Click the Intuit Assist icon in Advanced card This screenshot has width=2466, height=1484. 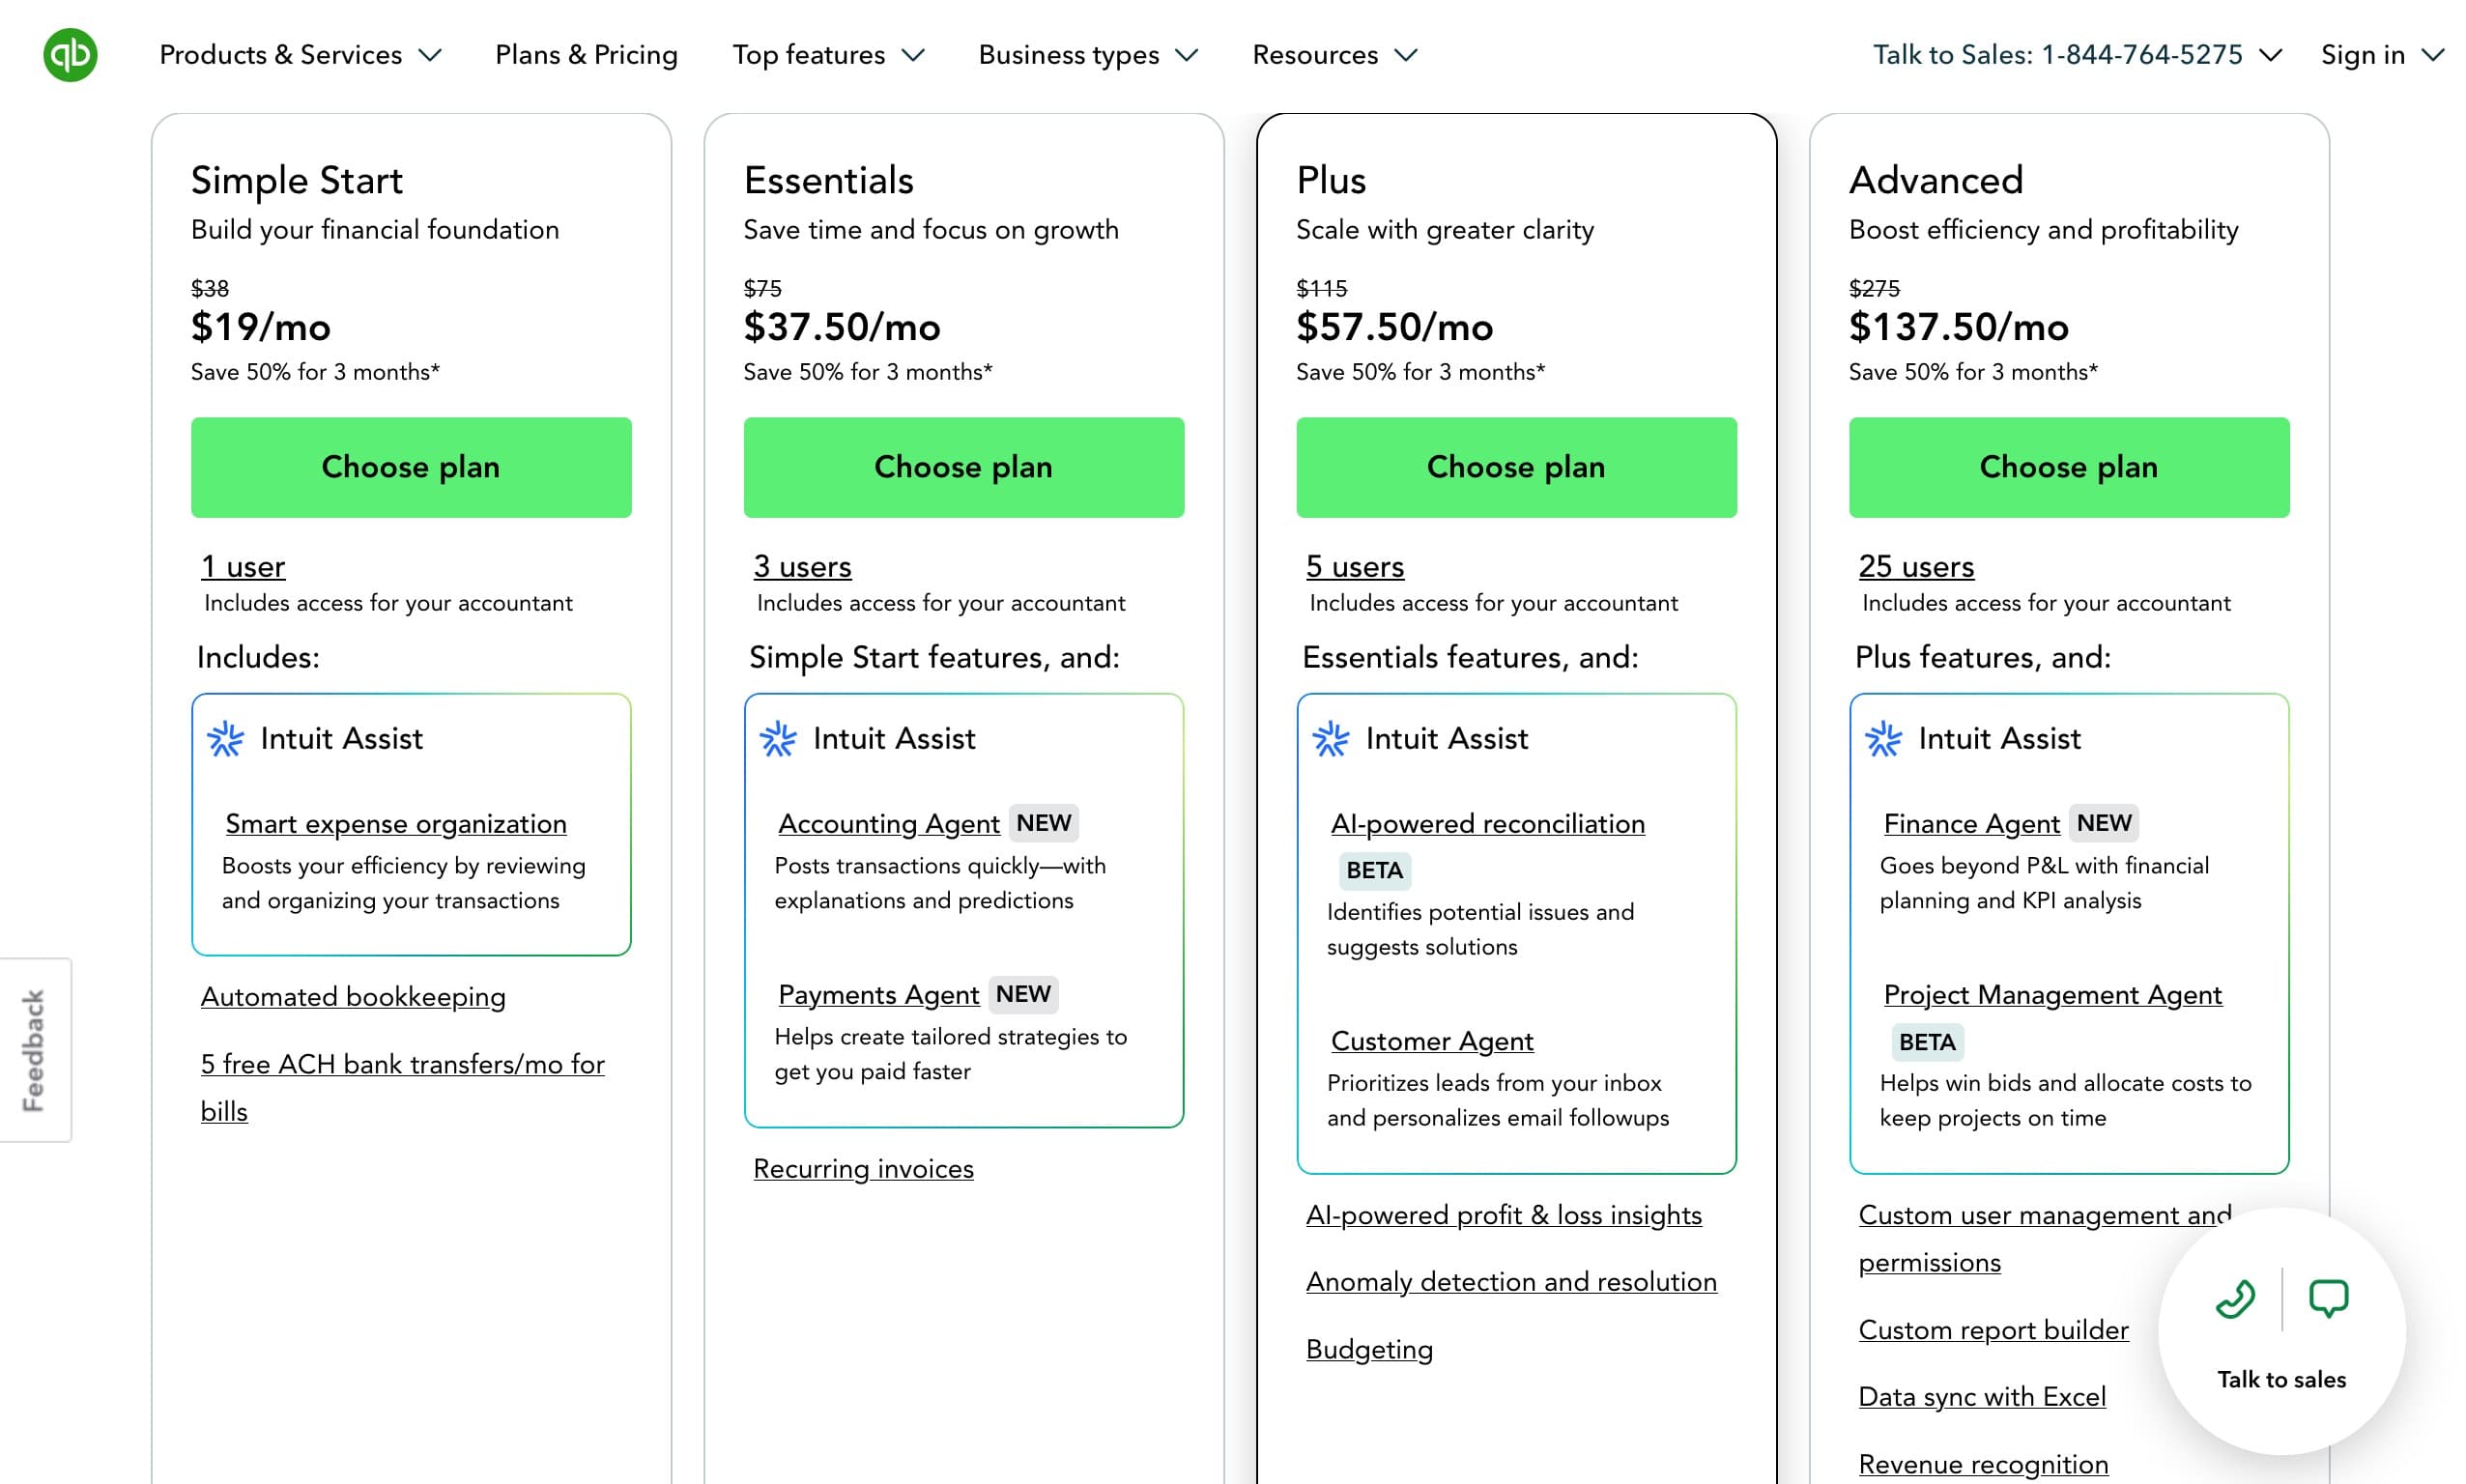point(1885,740)
